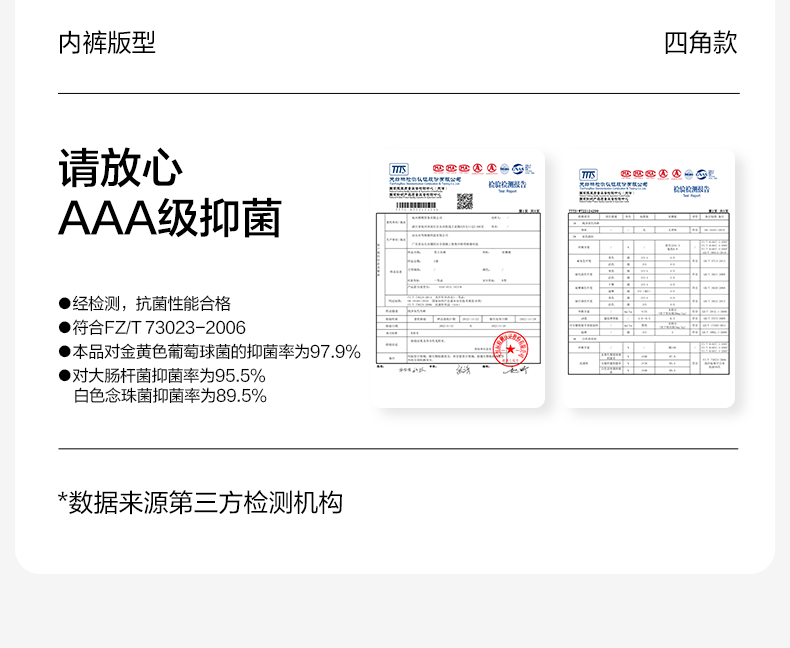Click the 检验检测报告 title on first report

pos(507,185)
